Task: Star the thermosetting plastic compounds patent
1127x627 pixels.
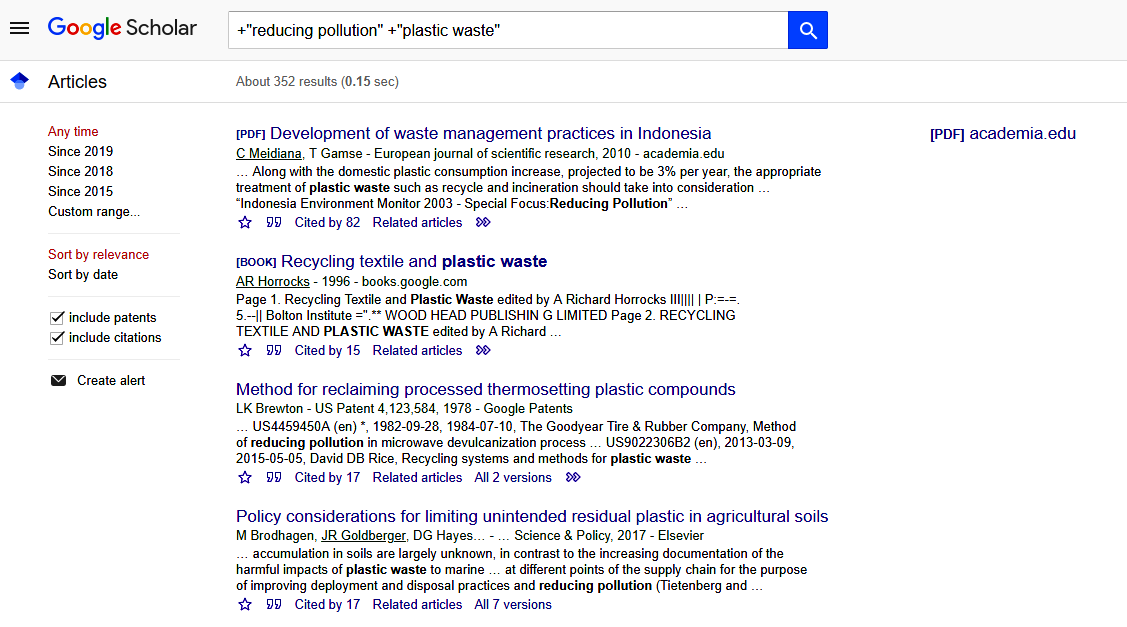Action: [x=245, y=478]
